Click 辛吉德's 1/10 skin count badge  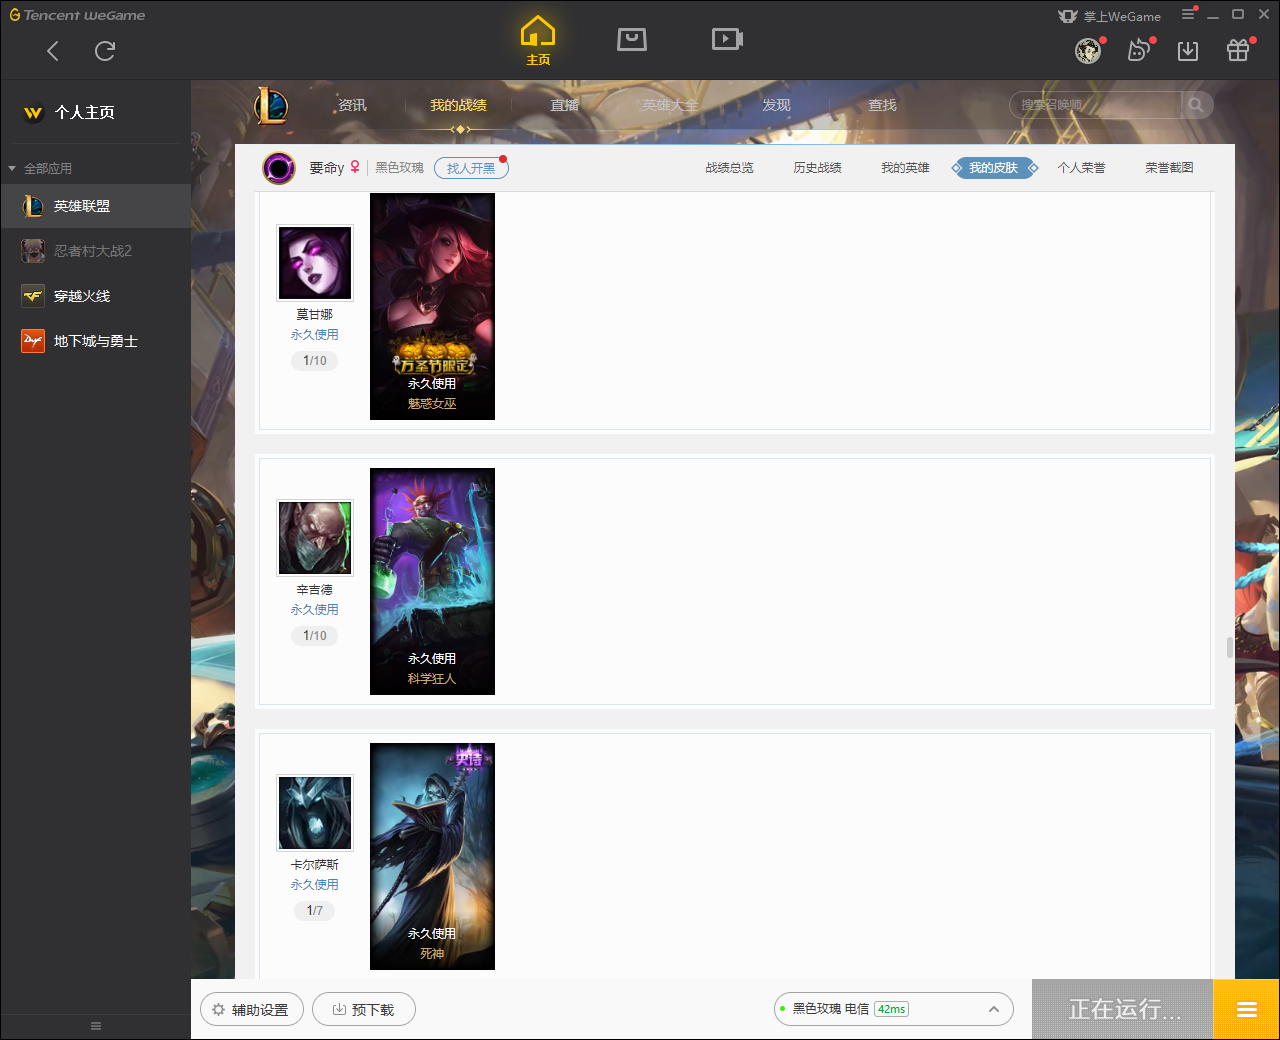pyautogui.click(x=315, y=636)
